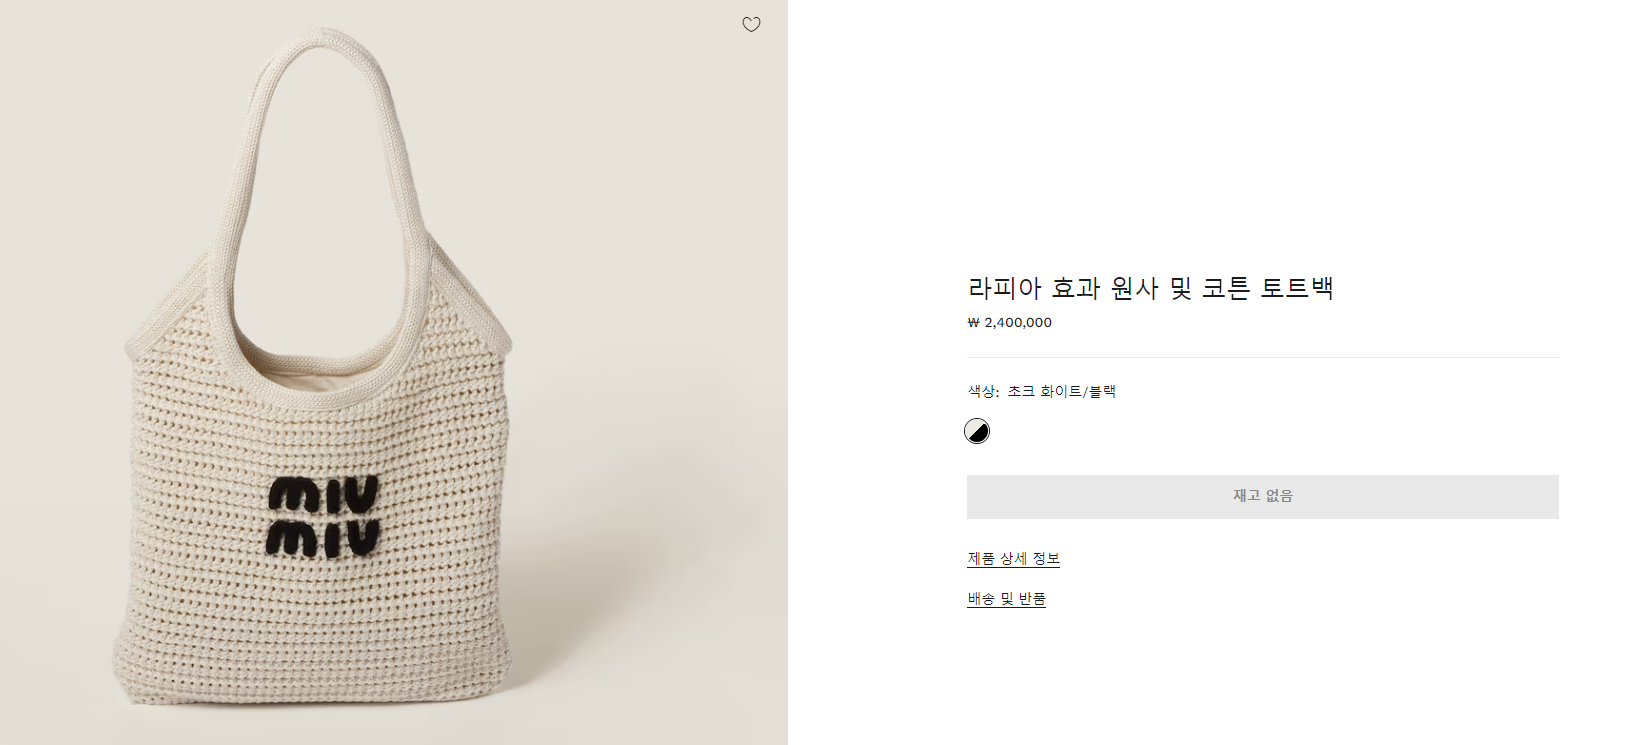Add the bag to wishlist with heart icon
The height and width of the screenshot is (745, 1625).
click(x=751, y=25)
